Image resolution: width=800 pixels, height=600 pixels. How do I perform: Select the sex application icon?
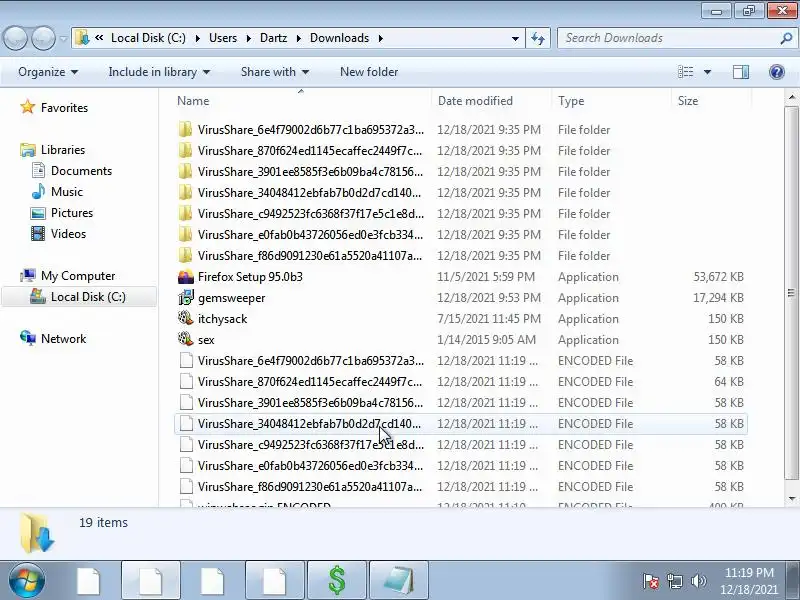tap(186, 340)
